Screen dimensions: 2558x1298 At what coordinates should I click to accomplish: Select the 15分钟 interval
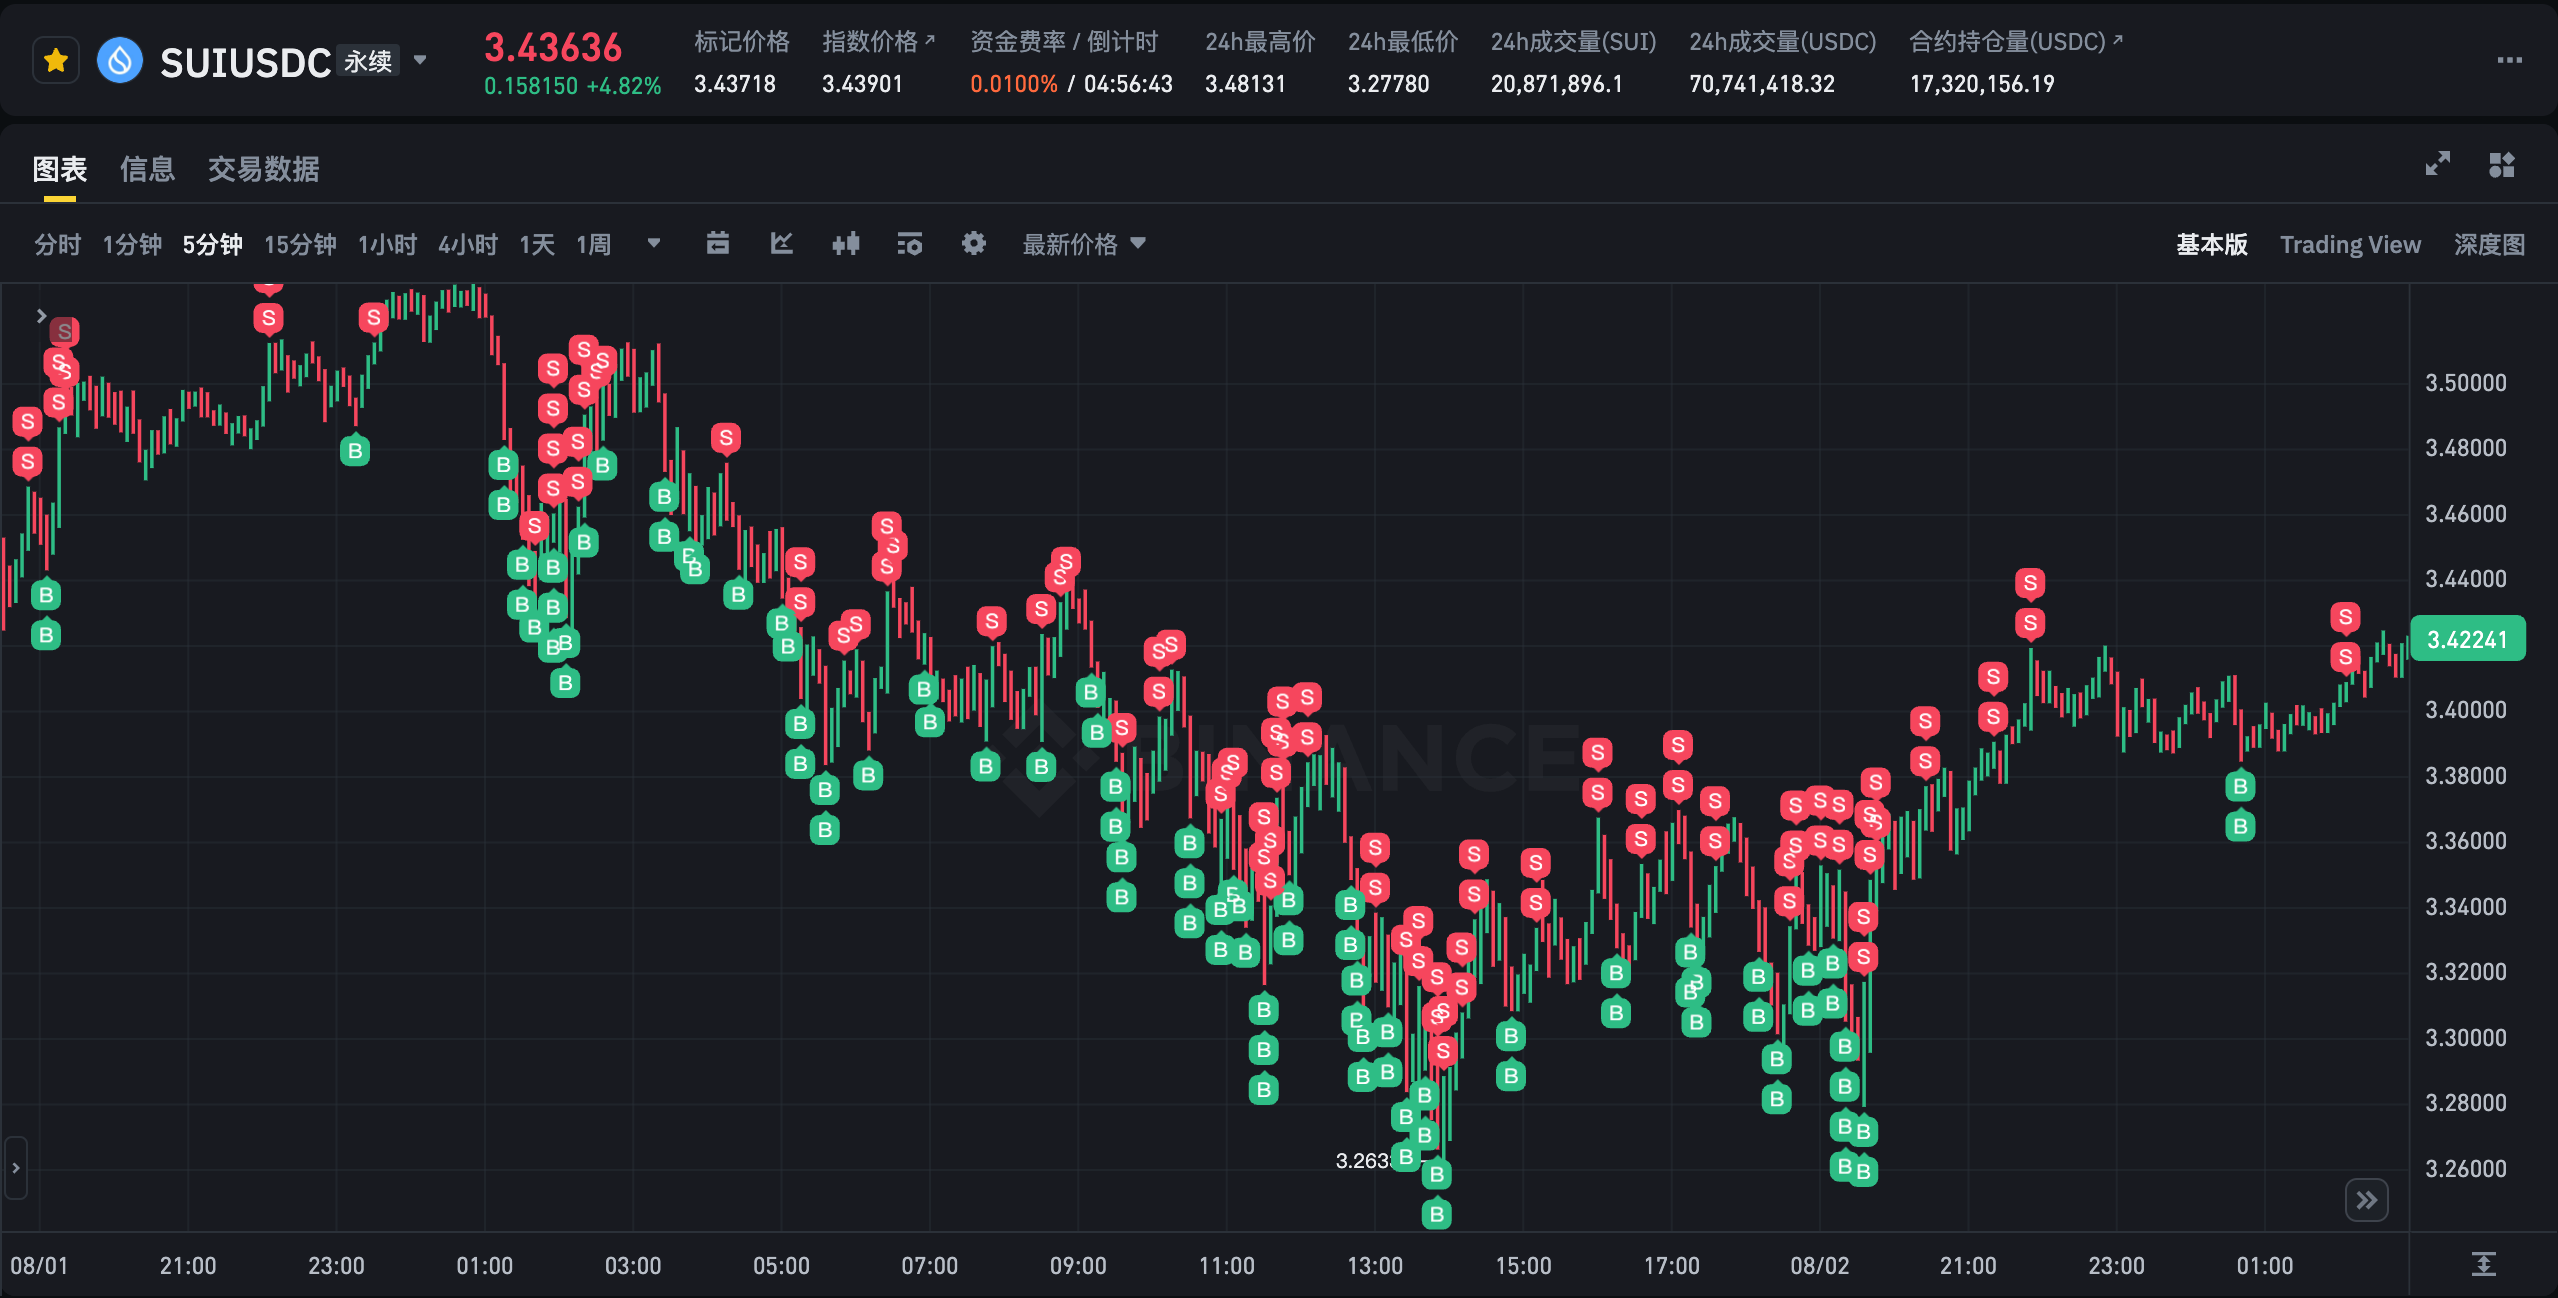tap(300, 244)
